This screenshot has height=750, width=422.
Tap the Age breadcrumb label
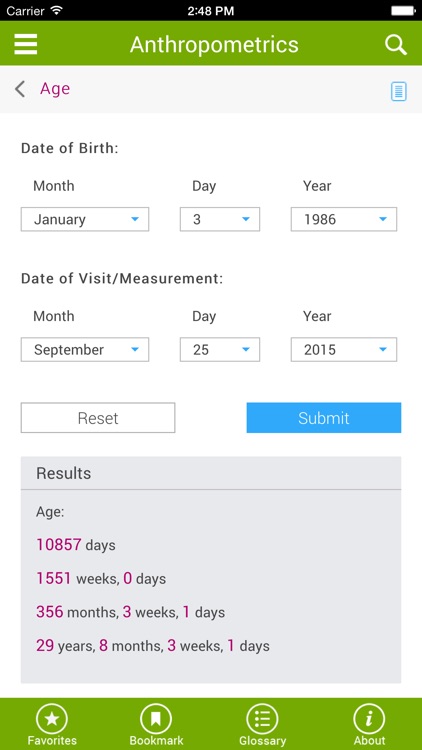[x=55, y=89]
